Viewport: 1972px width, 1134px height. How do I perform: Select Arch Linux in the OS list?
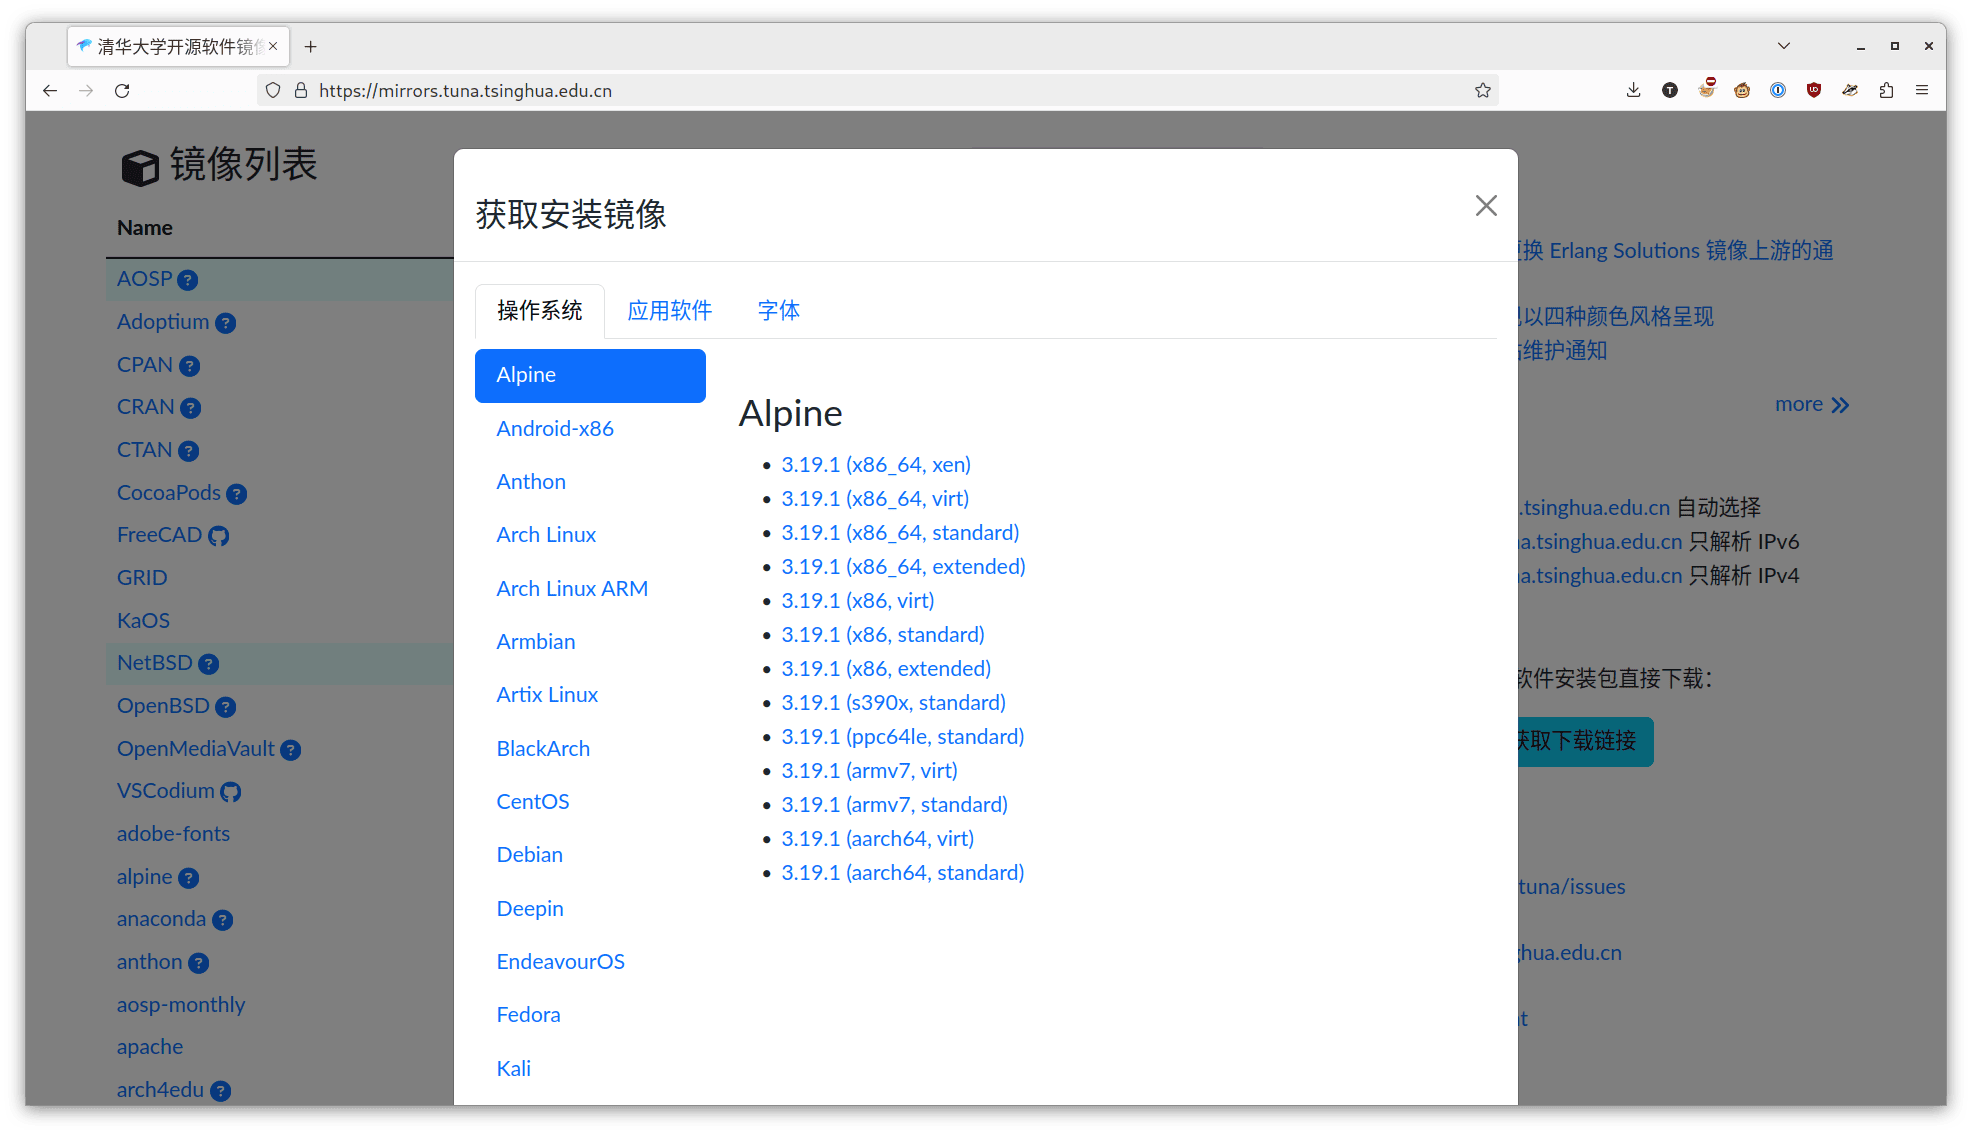point(546,535)
